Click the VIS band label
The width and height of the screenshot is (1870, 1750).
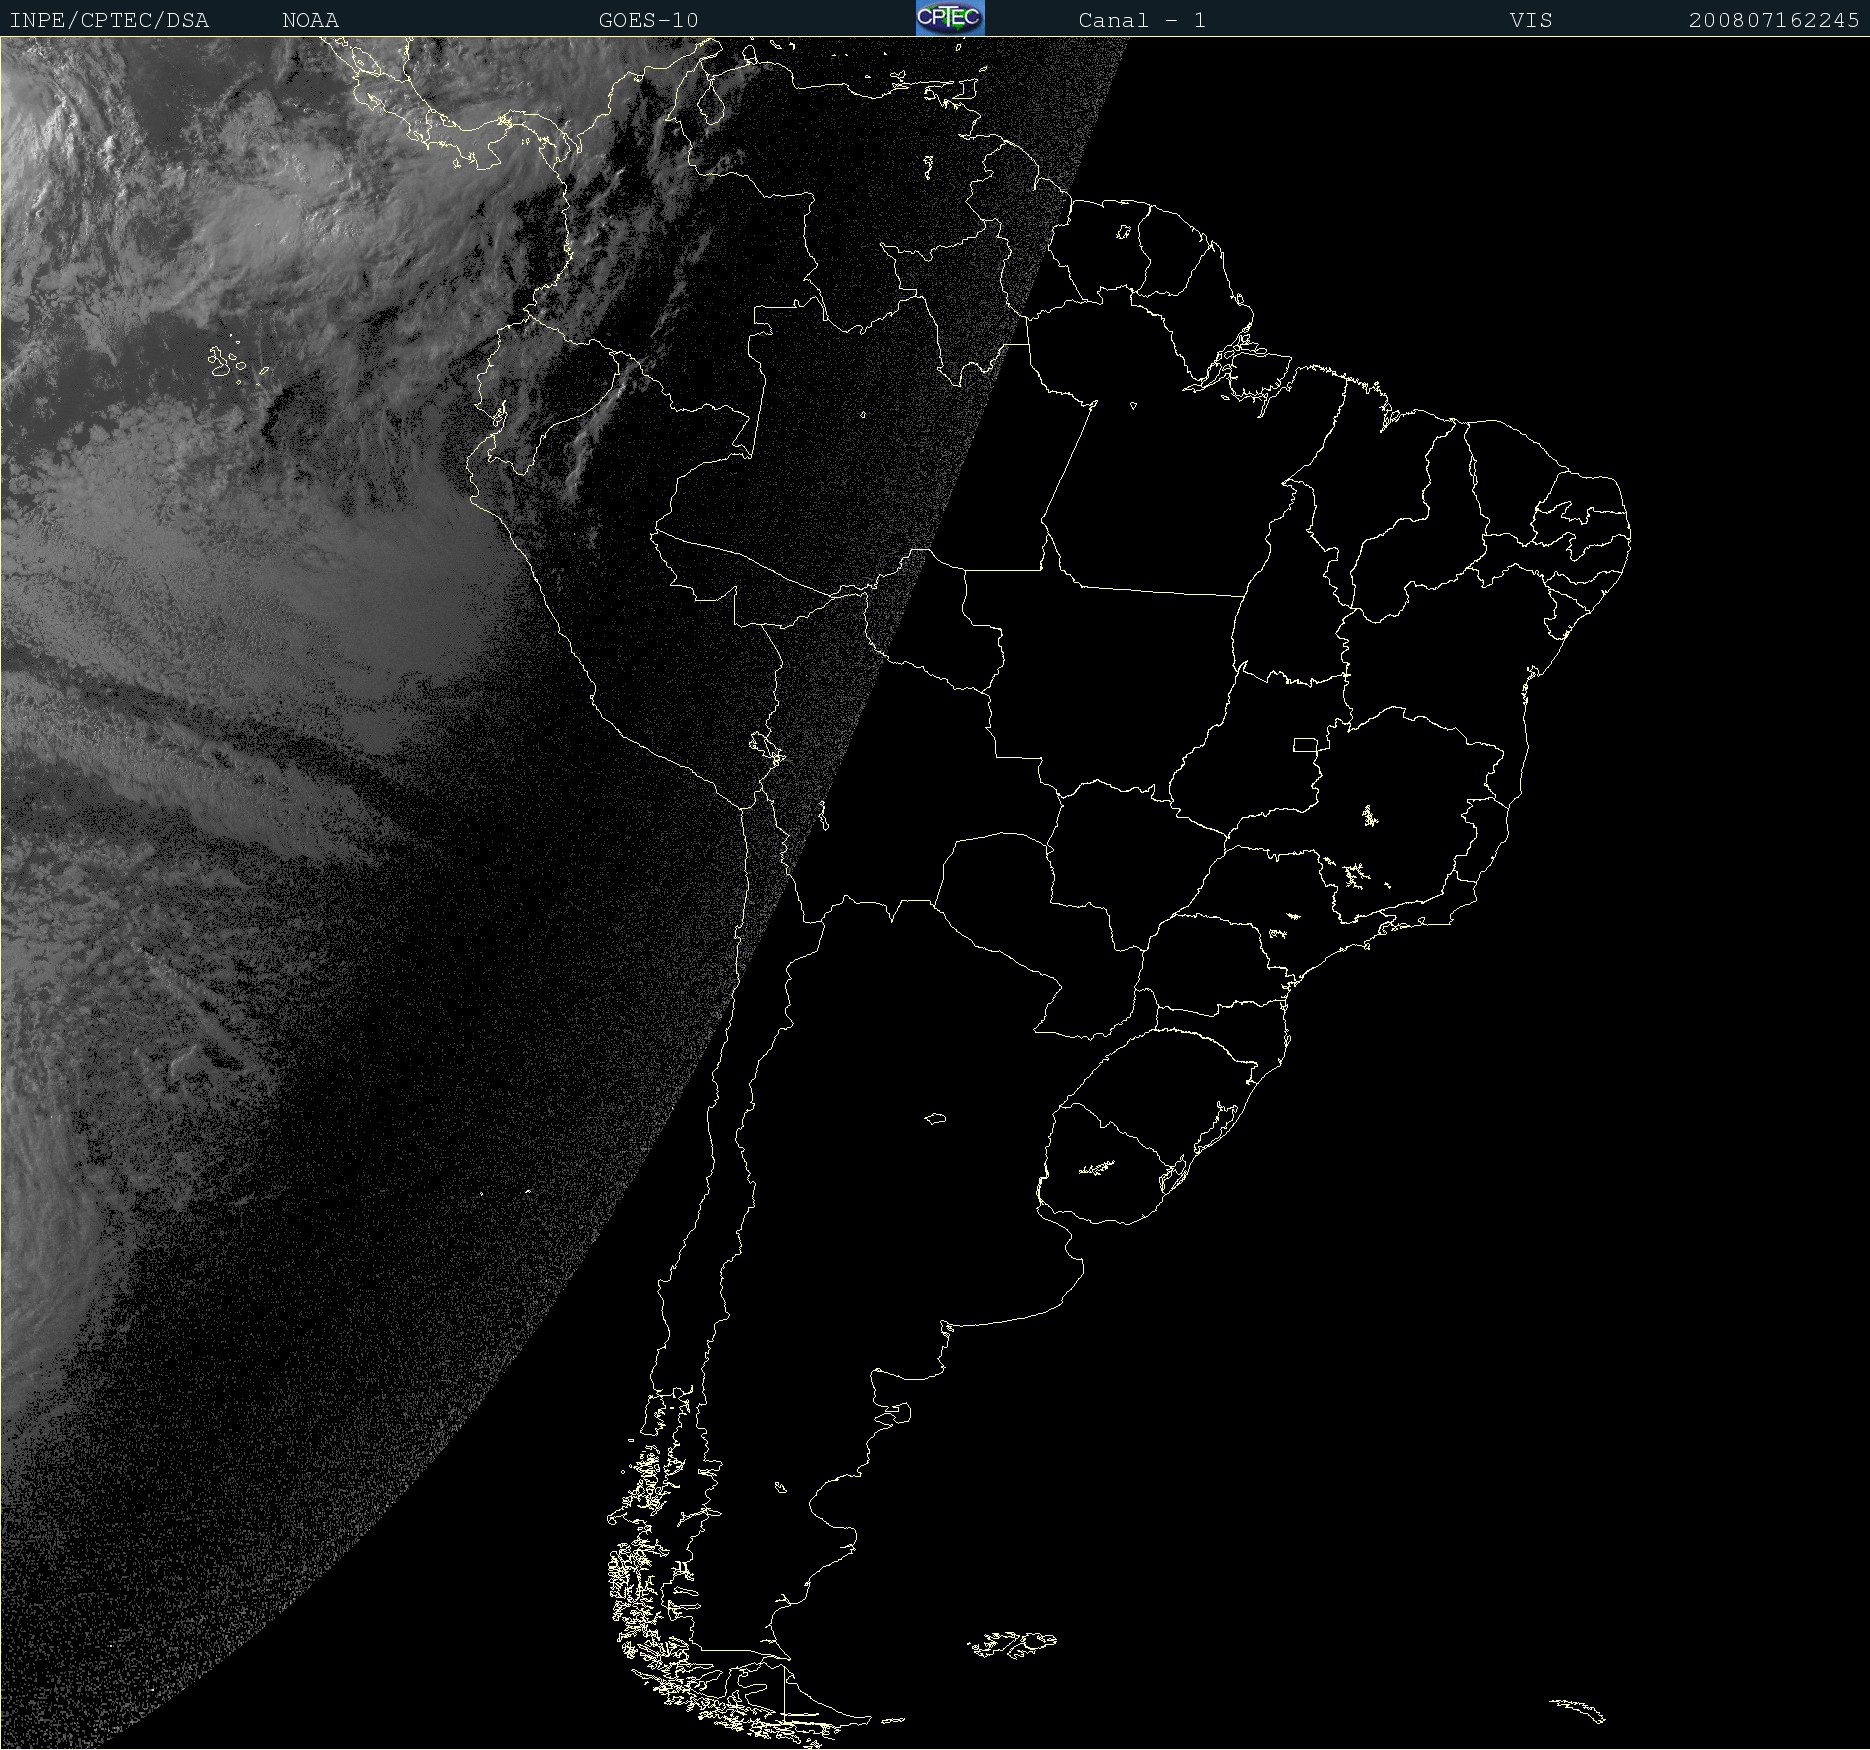1531,20
